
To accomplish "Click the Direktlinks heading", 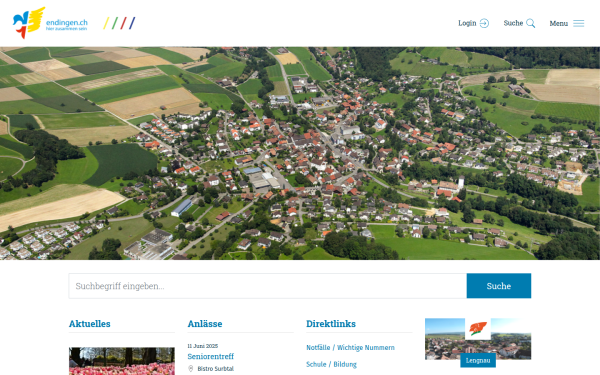I will pyautogui.click(x=331, y=324).
